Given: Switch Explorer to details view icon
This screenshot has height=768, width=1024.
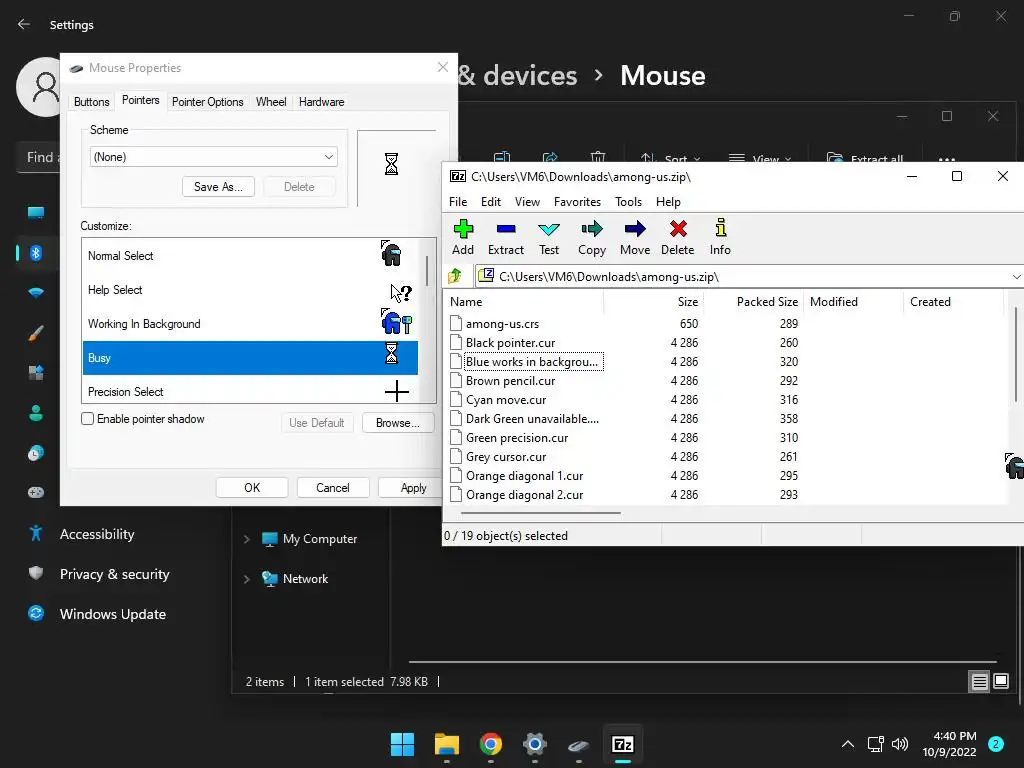Looking at the screenshot, I should (980, 682).
